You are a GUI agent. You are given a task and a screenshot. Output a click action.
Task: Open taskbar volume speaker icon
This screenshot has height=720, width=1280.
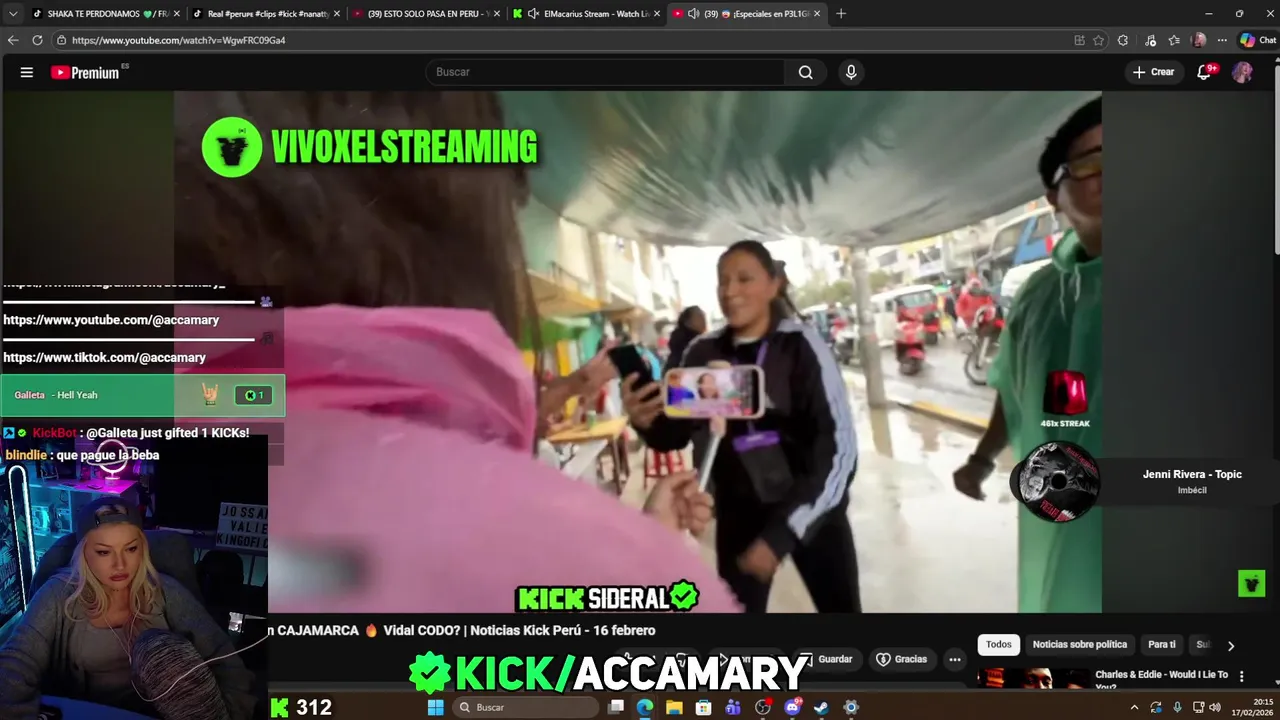[x=1214, y=707]
